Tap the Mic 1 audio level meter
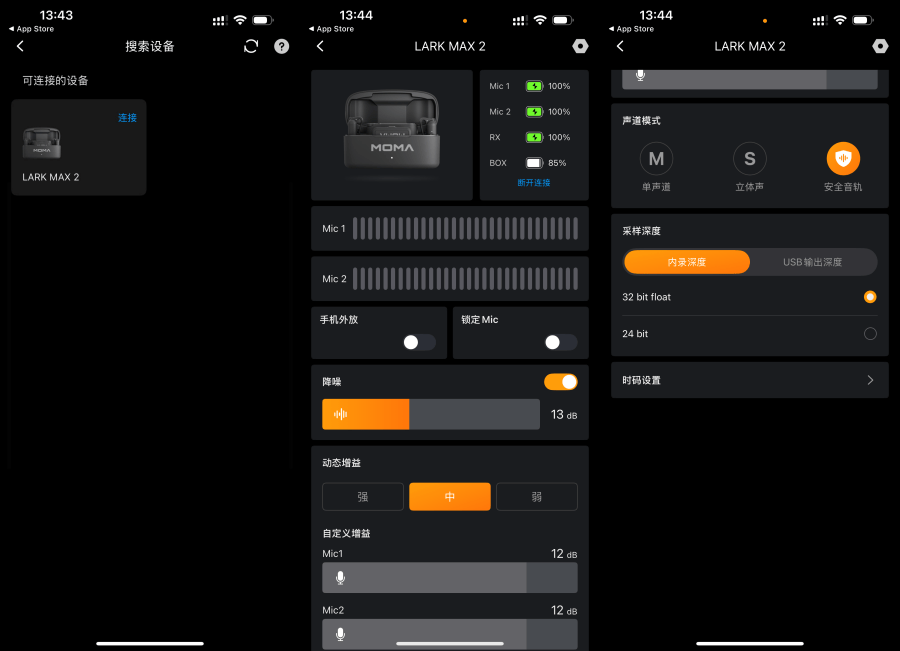 [465, 228]
